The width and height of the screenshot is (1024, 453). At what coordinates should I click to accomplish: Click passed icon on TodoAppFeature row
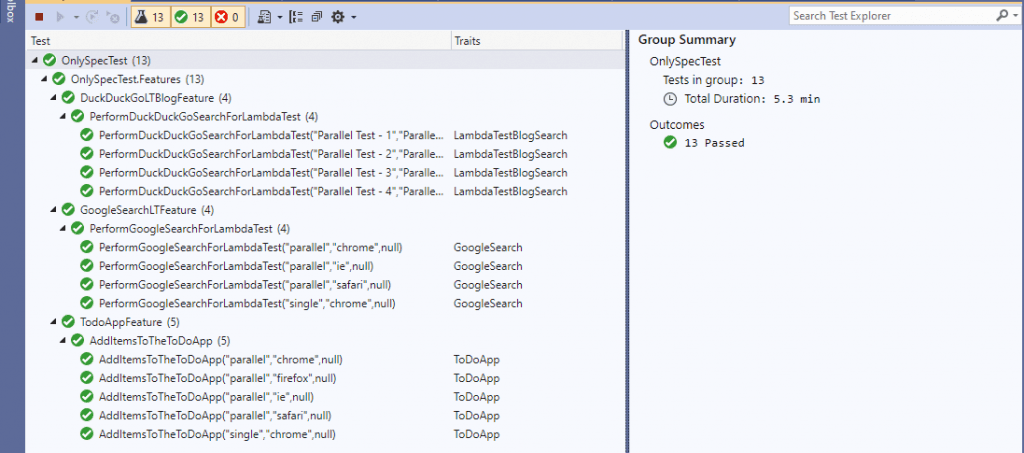pyautogui.click(x=68, y=322)
